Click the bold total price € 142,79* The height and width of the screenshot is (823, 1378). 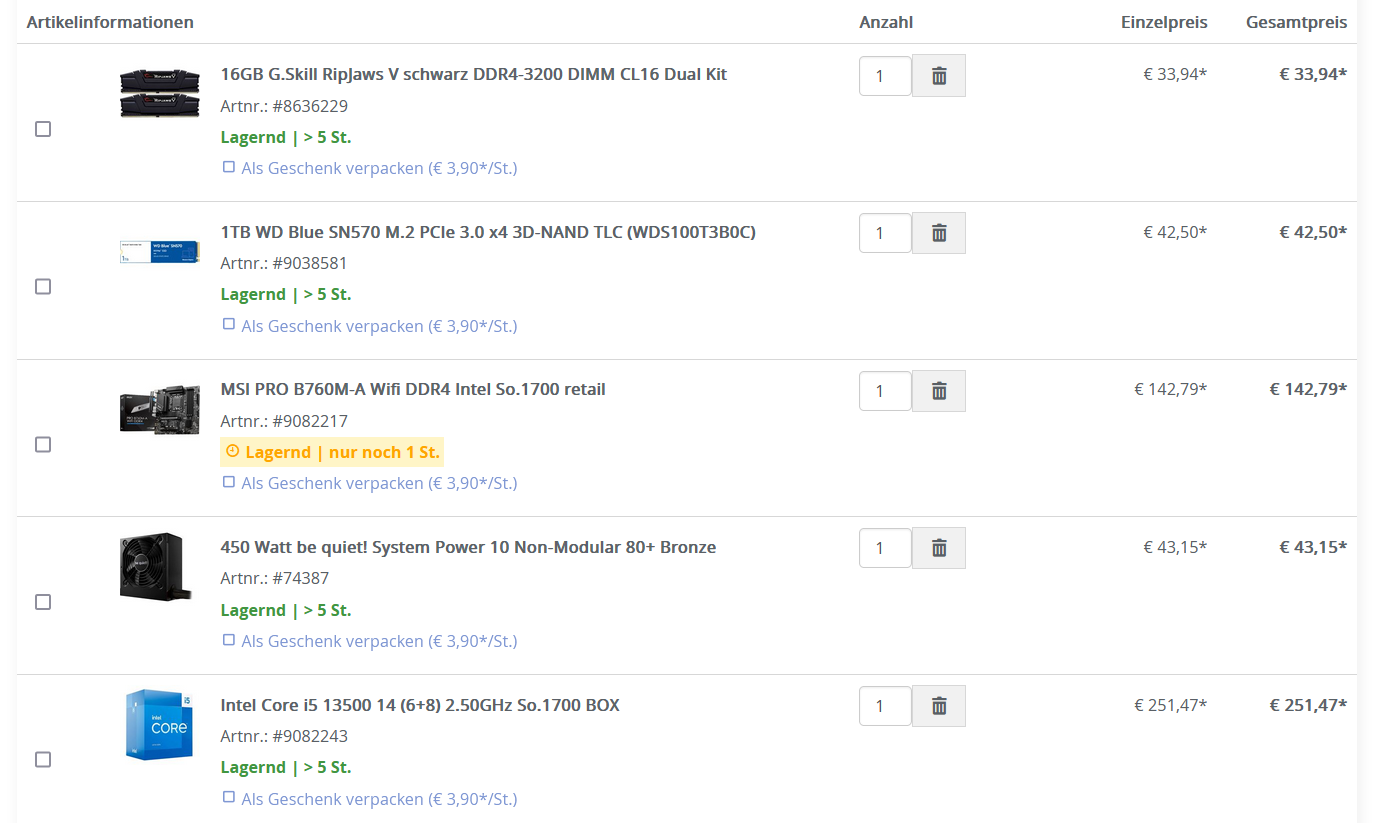1308,389
